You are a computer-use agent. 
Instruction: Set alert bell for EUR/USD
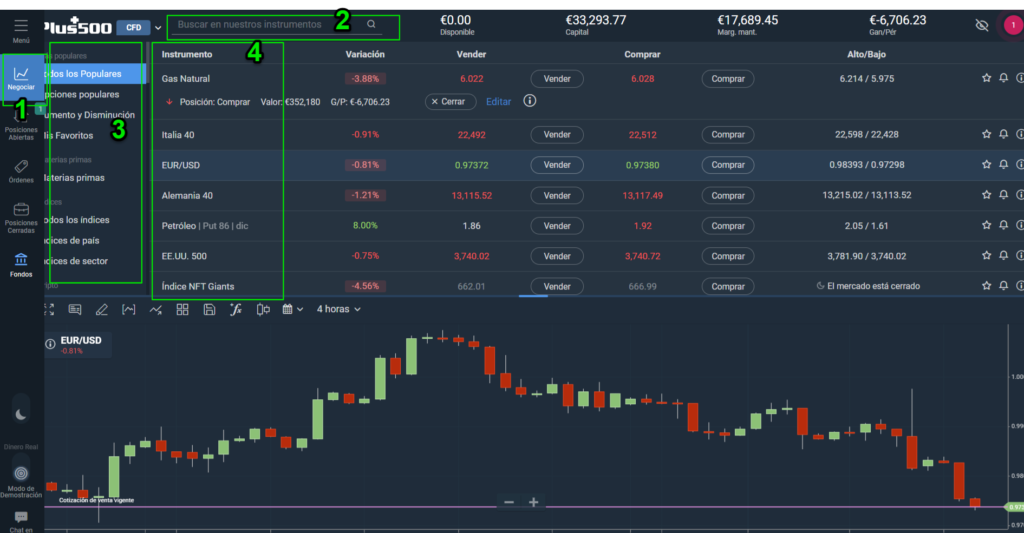click(x=1004, y=164)
